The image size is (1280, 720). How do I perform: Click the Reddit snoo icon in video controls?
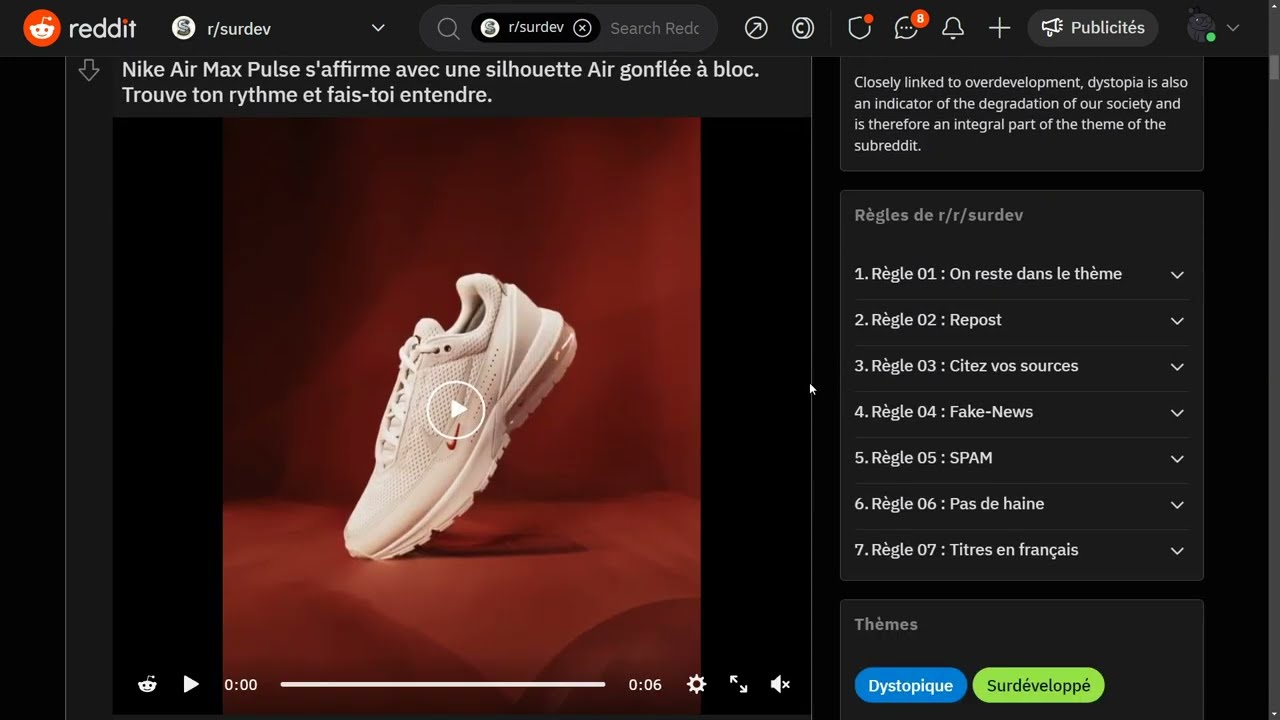coord(147,684)
